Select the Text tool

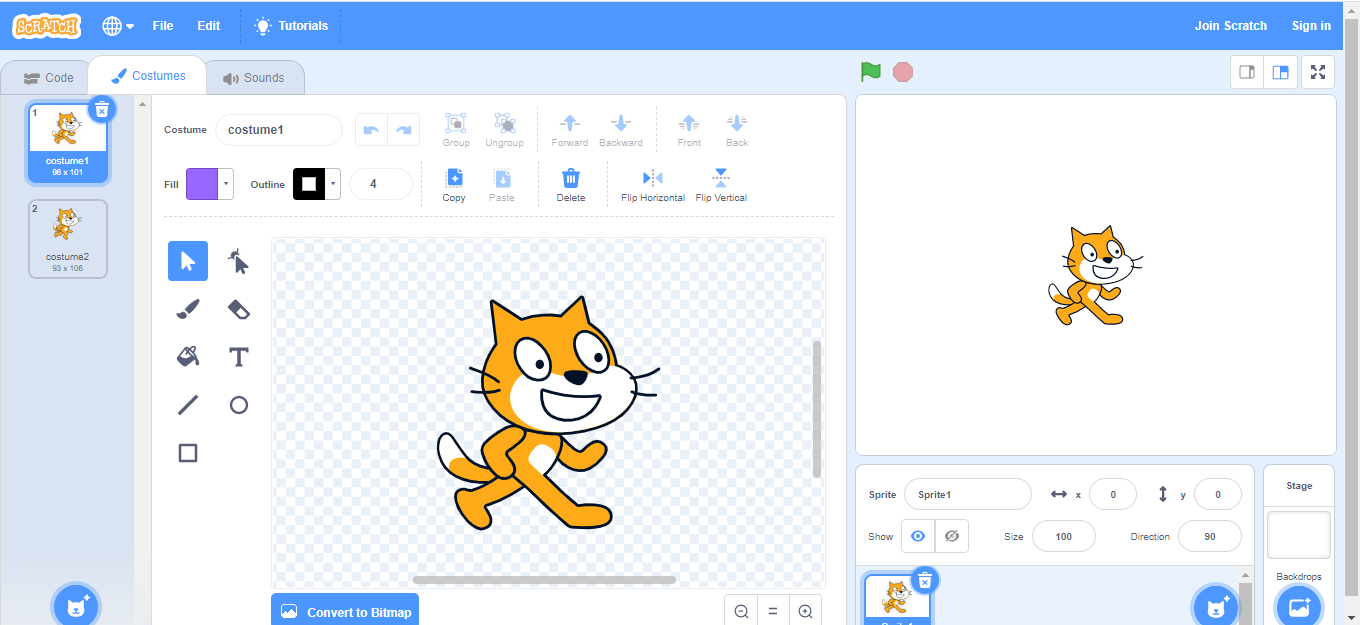(238, 357)
